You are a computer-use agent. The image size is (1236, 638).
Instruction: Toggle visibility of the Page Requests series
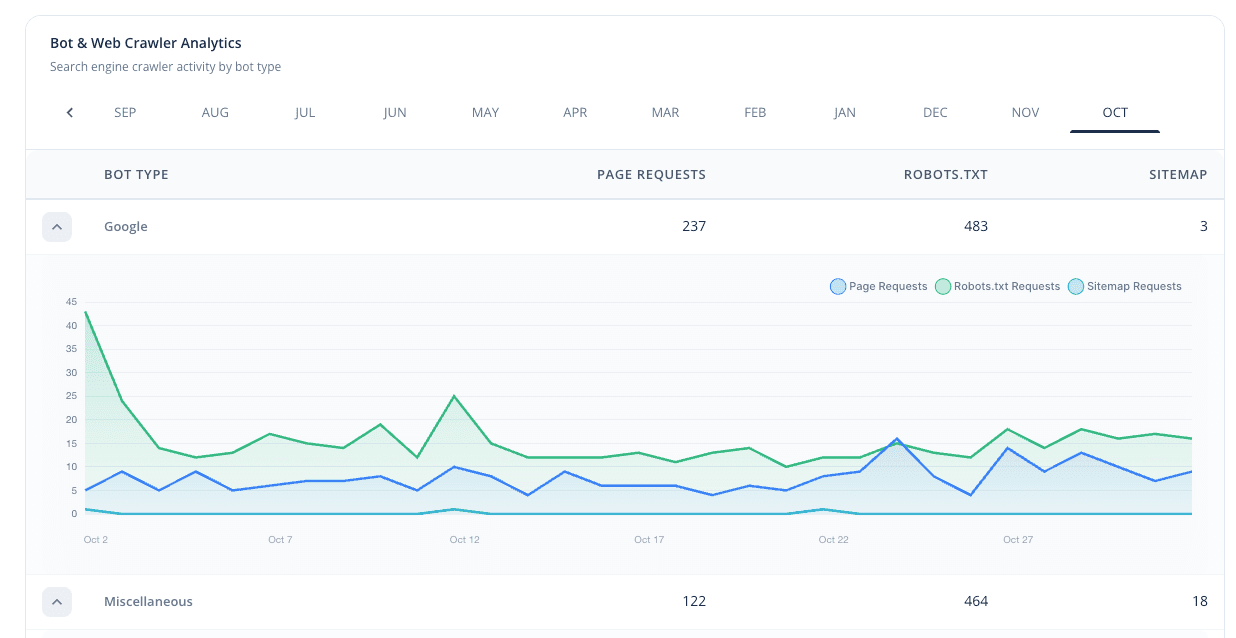click(878, 286)
